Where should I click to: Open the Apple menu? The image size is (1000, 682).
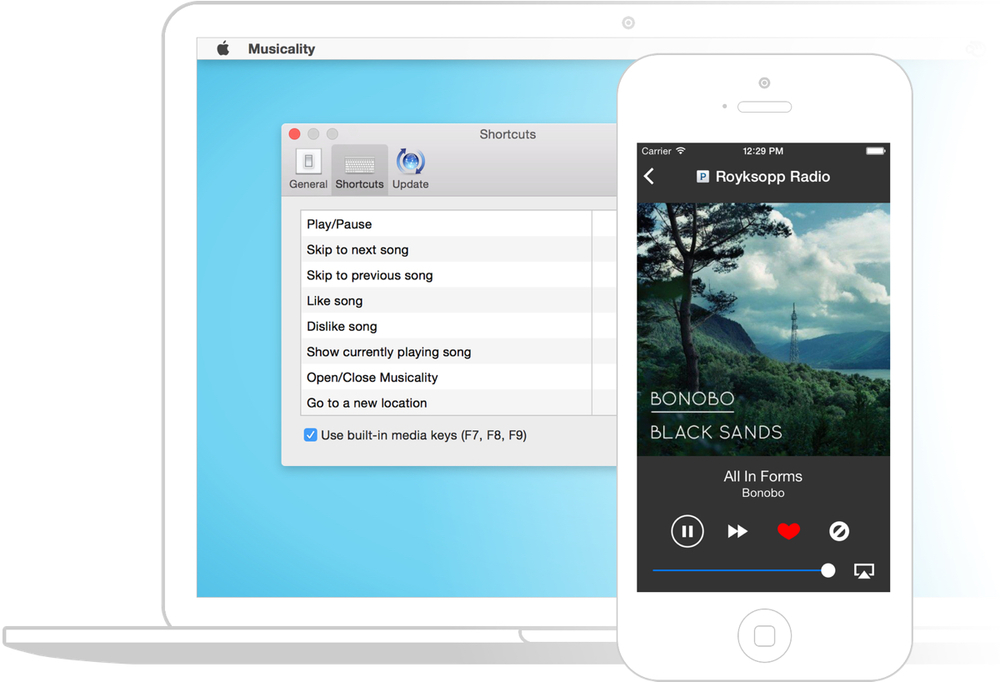click(x=223, y=48)
